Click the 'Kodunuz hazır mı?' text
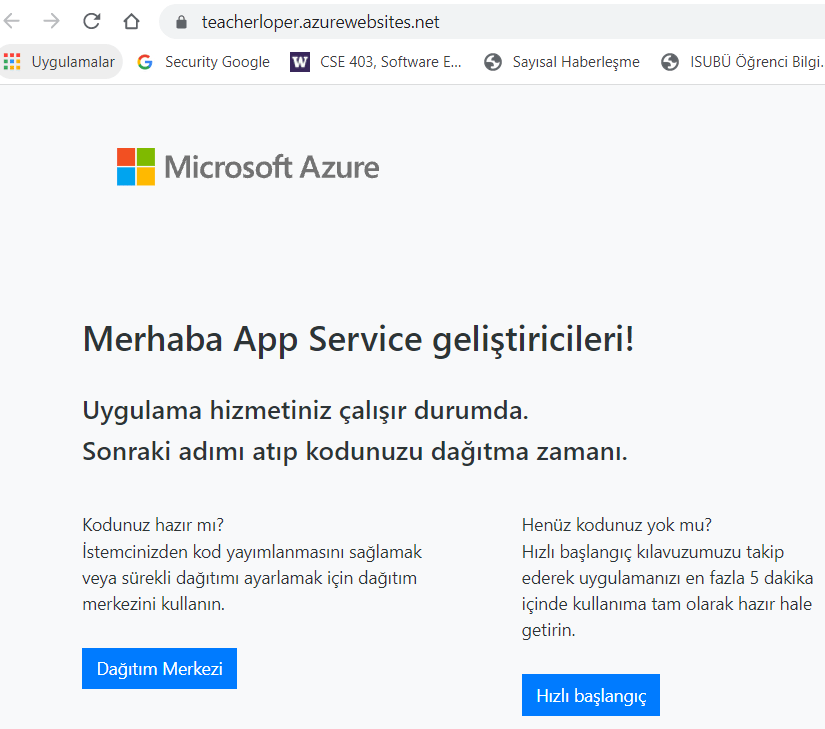Image resolution: width=825 pixels, height=729 pixels. (x=153, y=525)
